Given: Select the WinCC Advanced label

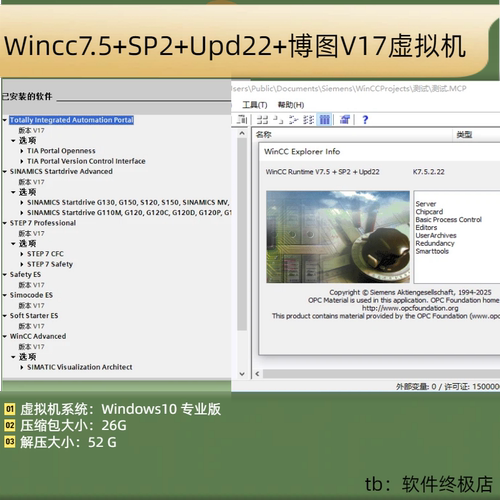Looking at the screenshot, I should (x=38, y=336).
